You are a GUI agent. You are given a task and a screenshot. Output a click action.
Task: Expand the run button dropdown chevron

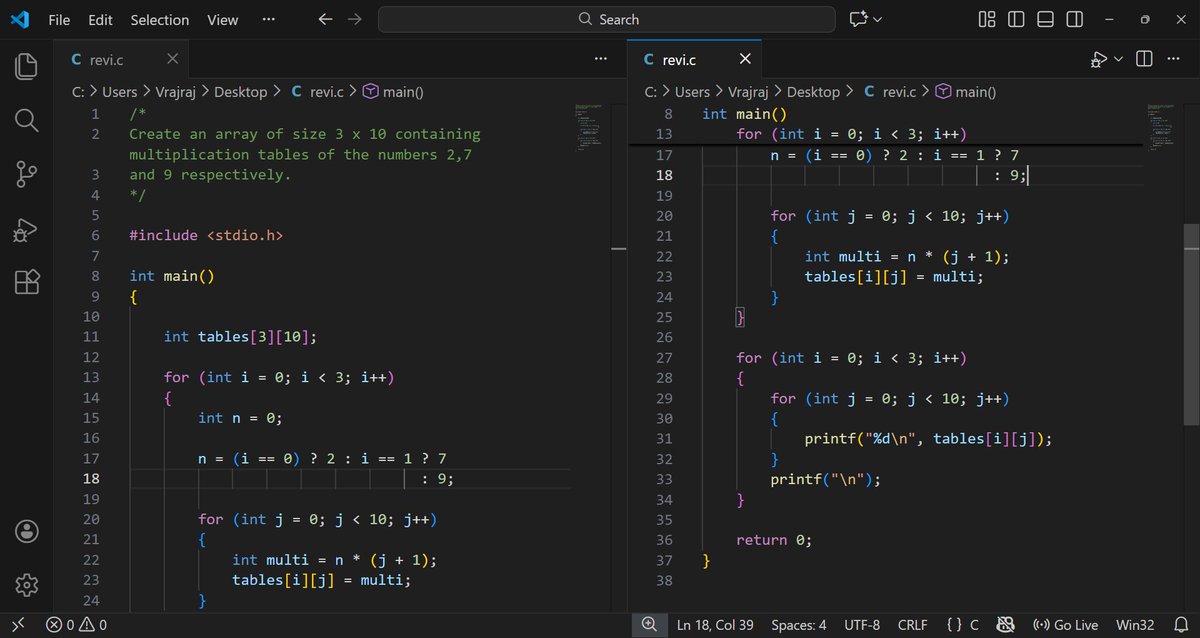point(1119,60)
